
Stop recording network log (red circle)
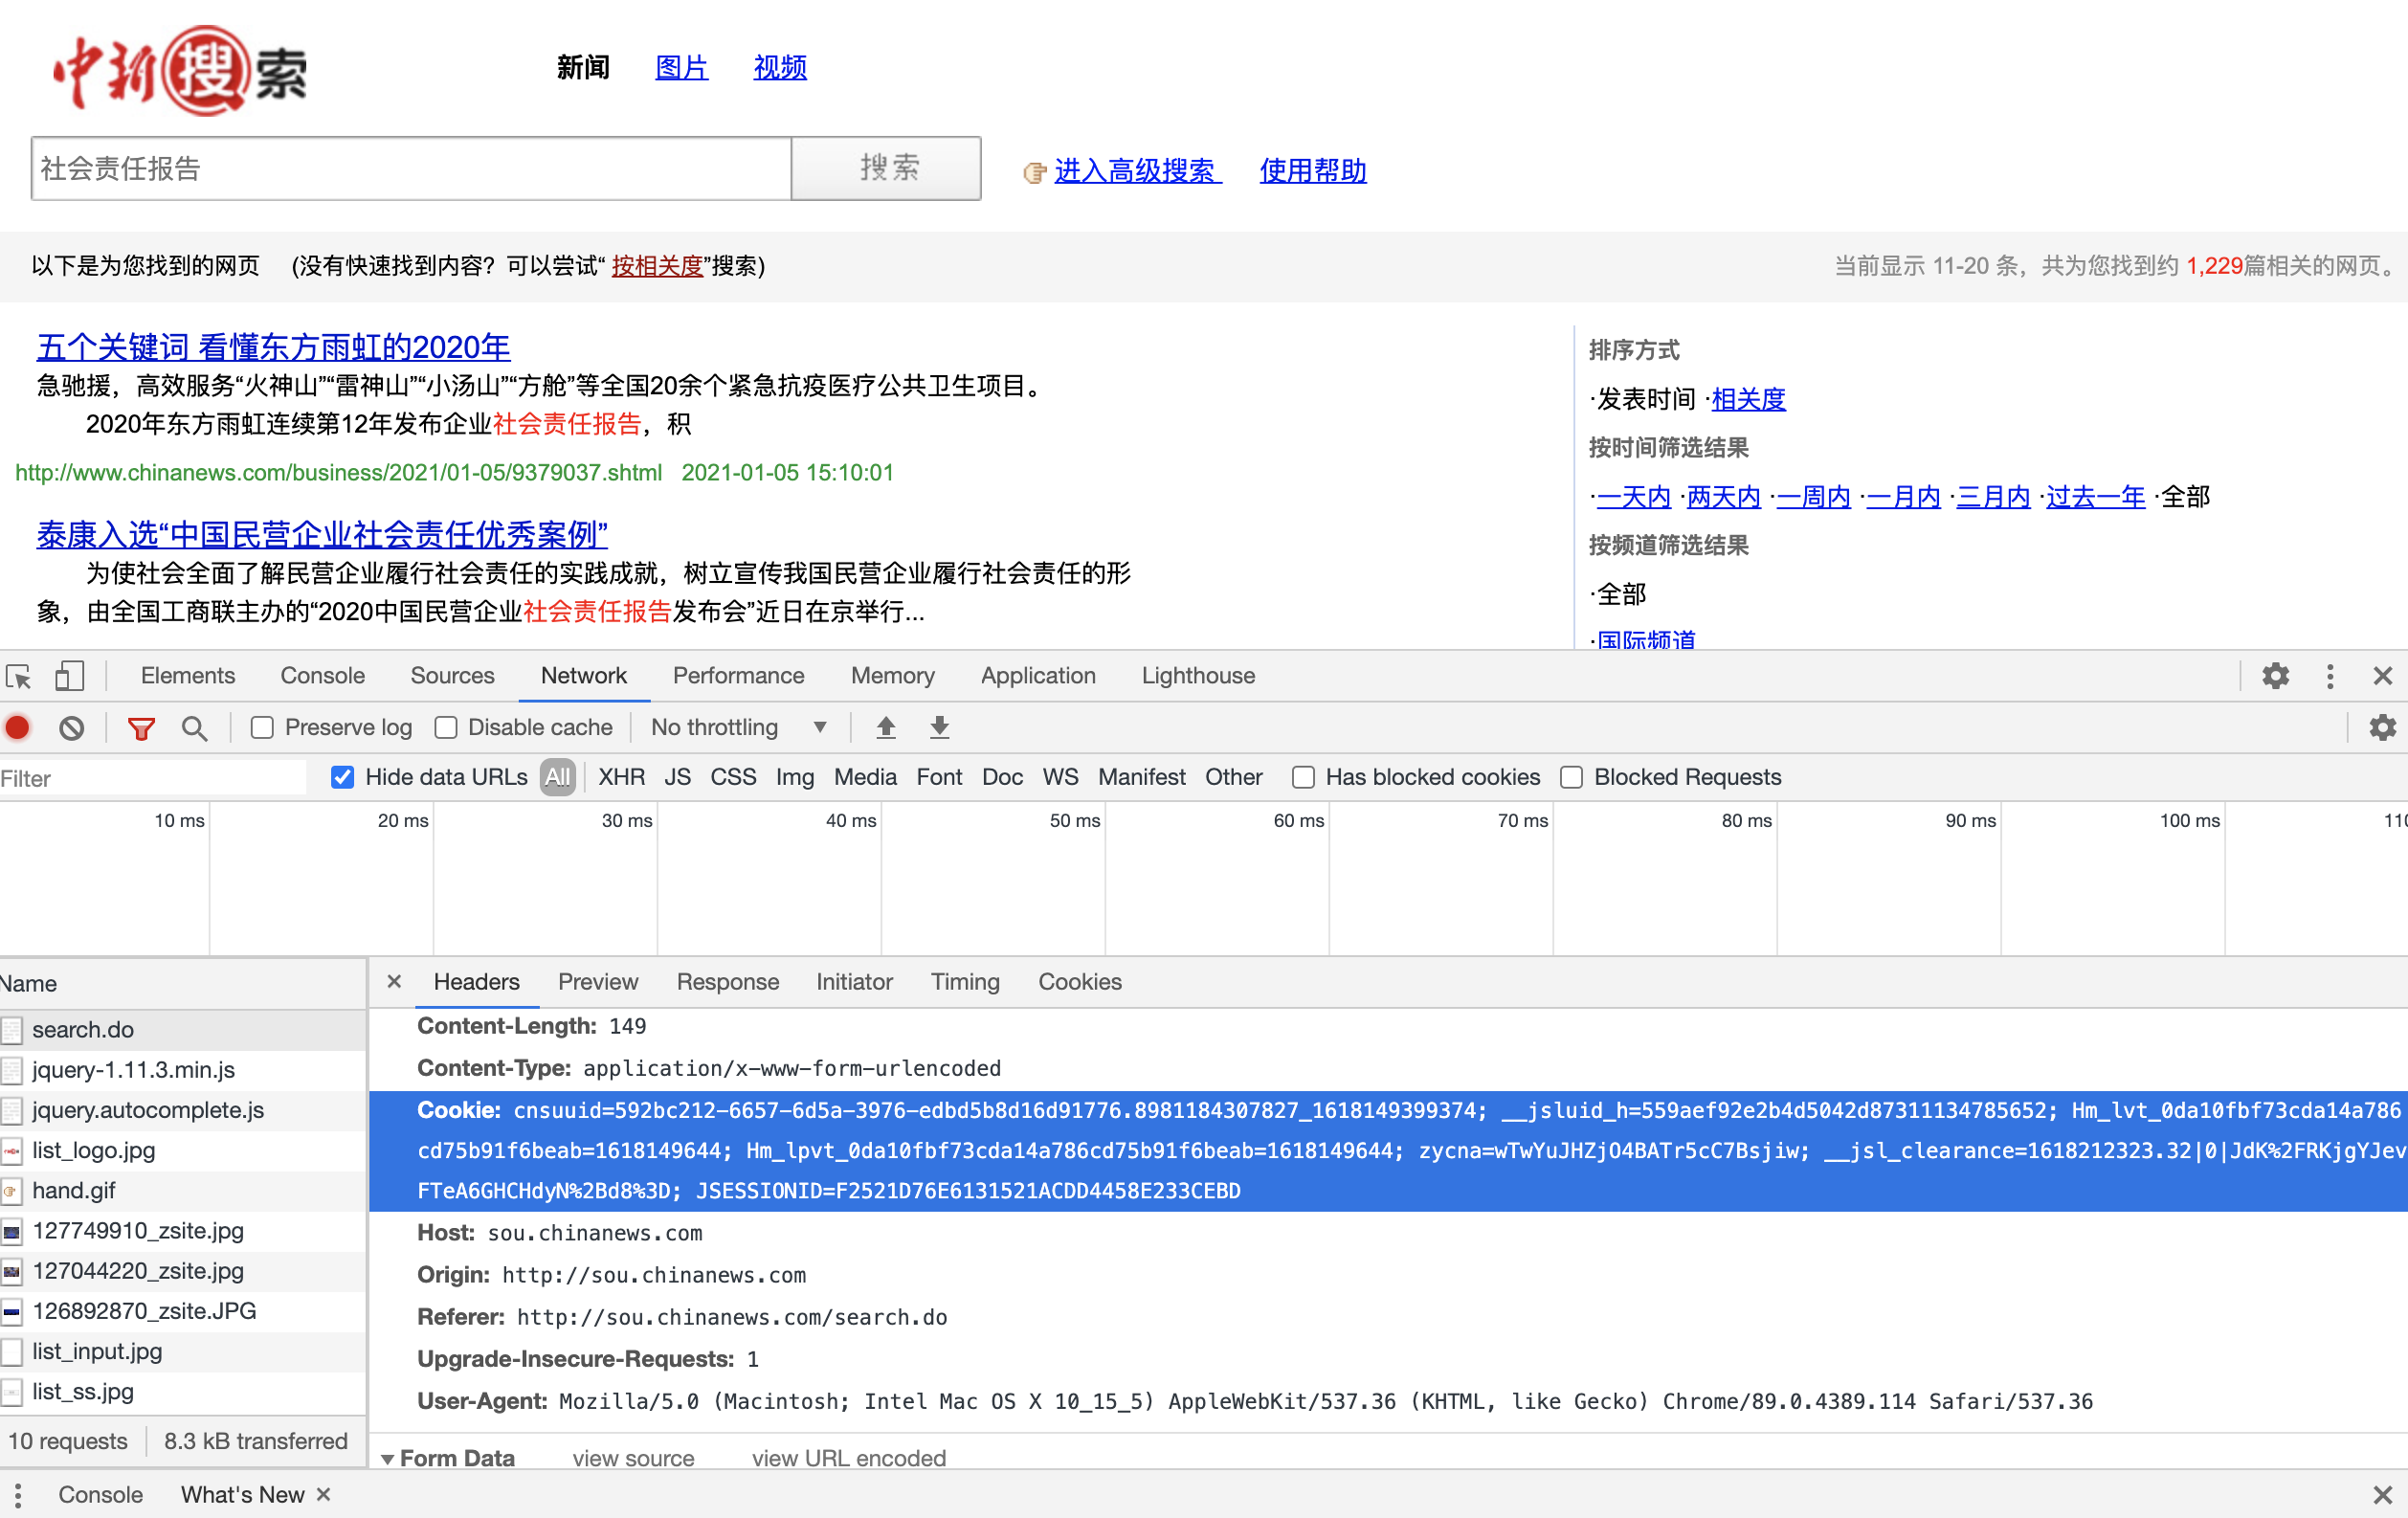coord(17,728)
